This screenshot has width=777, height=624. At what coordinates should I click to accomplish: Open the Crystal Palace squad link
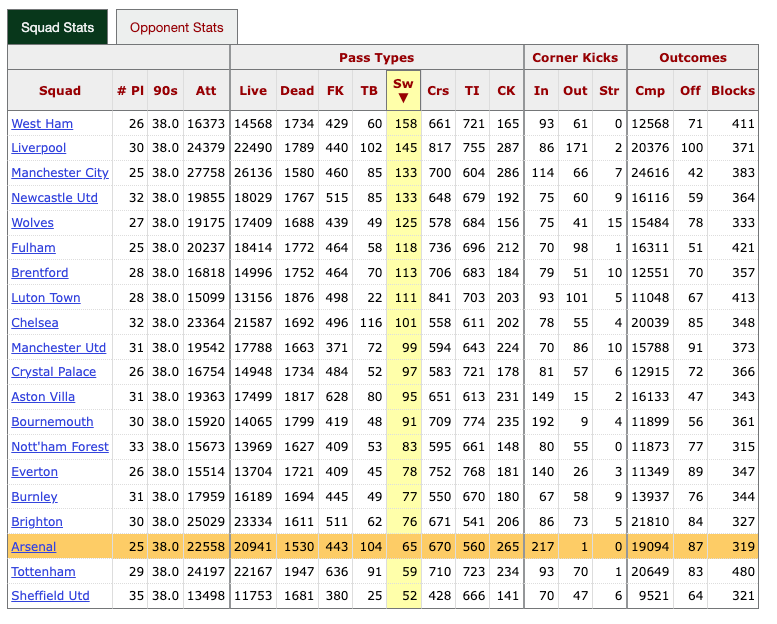point(54,372)
